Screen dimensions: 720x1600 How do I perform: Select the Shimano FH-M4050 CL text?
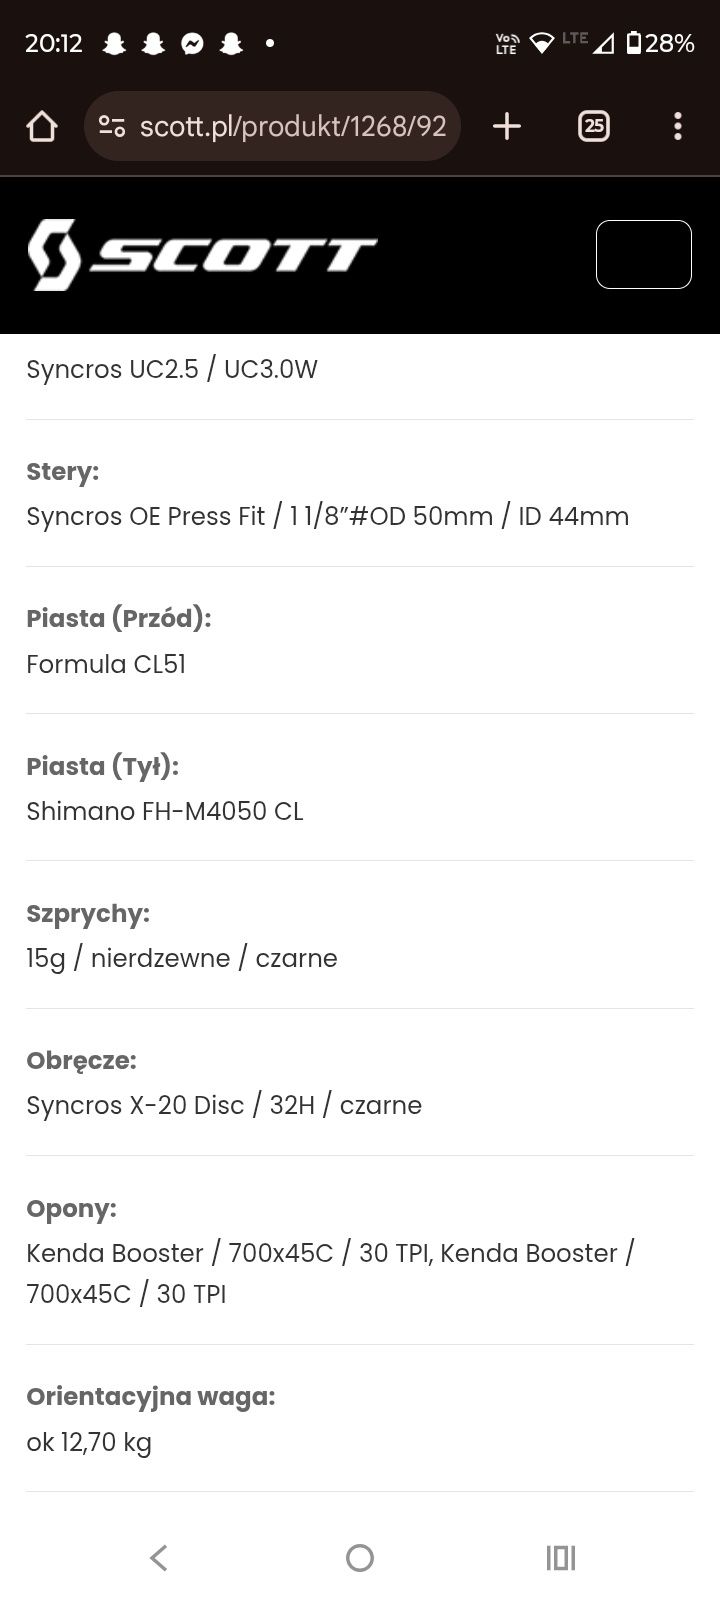[165, 811]
